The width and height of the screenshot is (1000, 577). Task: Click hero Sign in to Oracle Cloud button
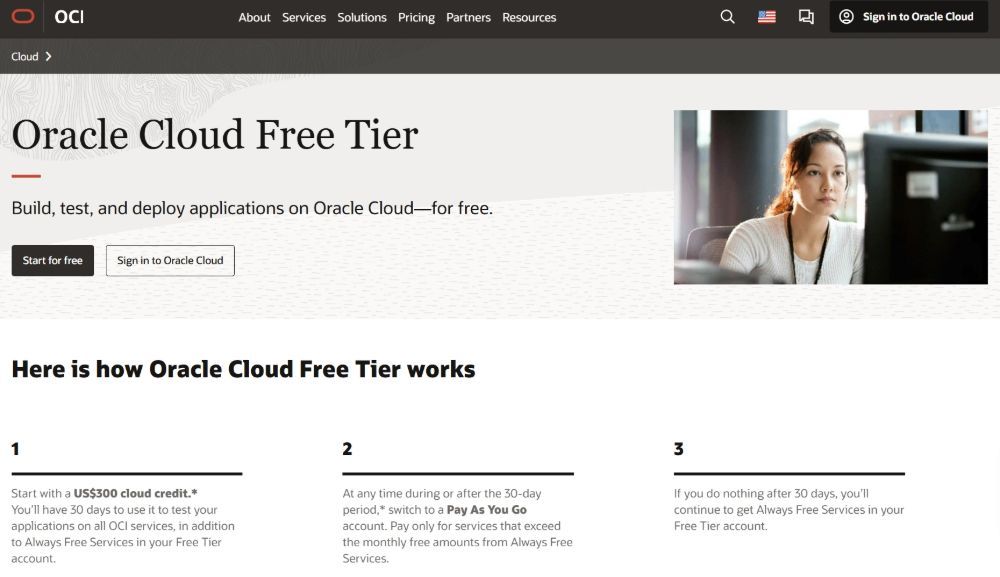tap(170, 261)
